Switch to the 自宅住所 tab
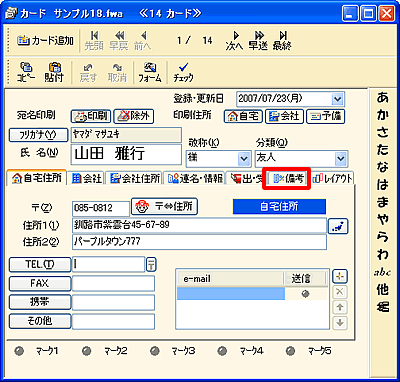This screenshot has height=382, width=400. 37,178
